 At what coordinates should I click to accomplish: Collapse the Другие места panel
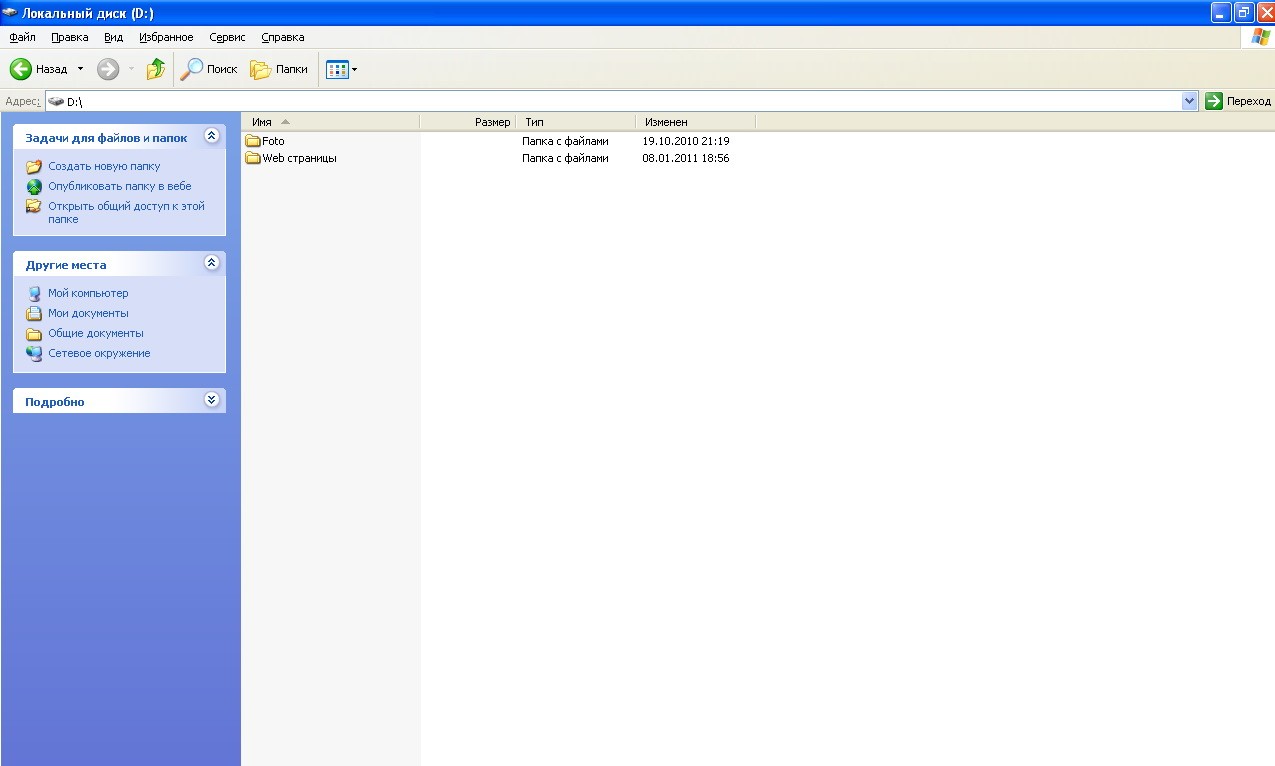pyautogui.click(x=211, y=263)
